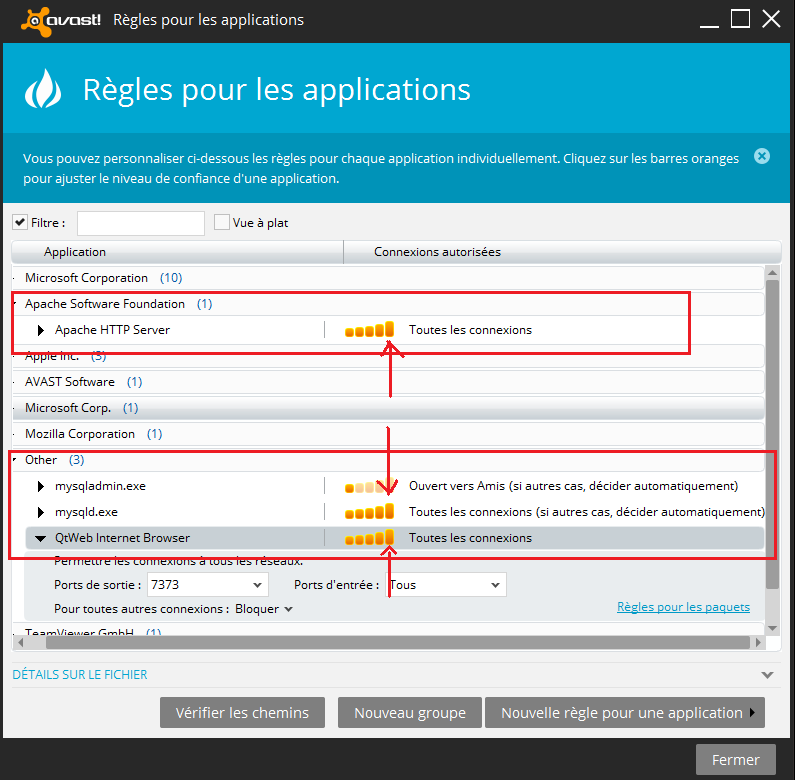795x780 pixels.
Task: Click the horizontal scrollbar right arrow
Action: coord(758,643)
